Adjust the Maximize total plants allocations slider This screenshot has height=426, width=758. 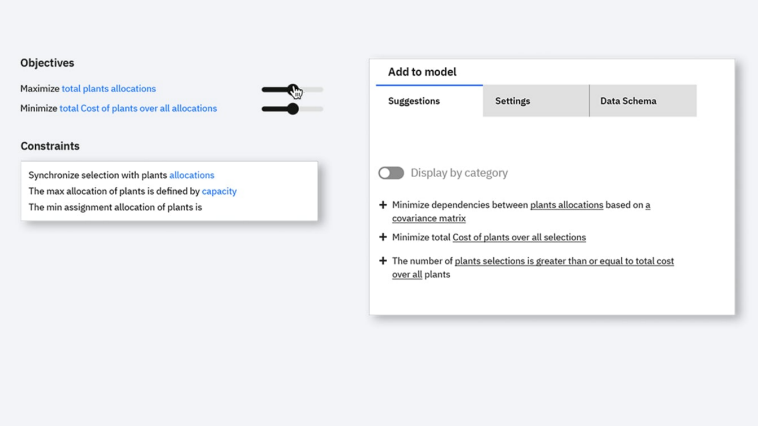[292, 89]
